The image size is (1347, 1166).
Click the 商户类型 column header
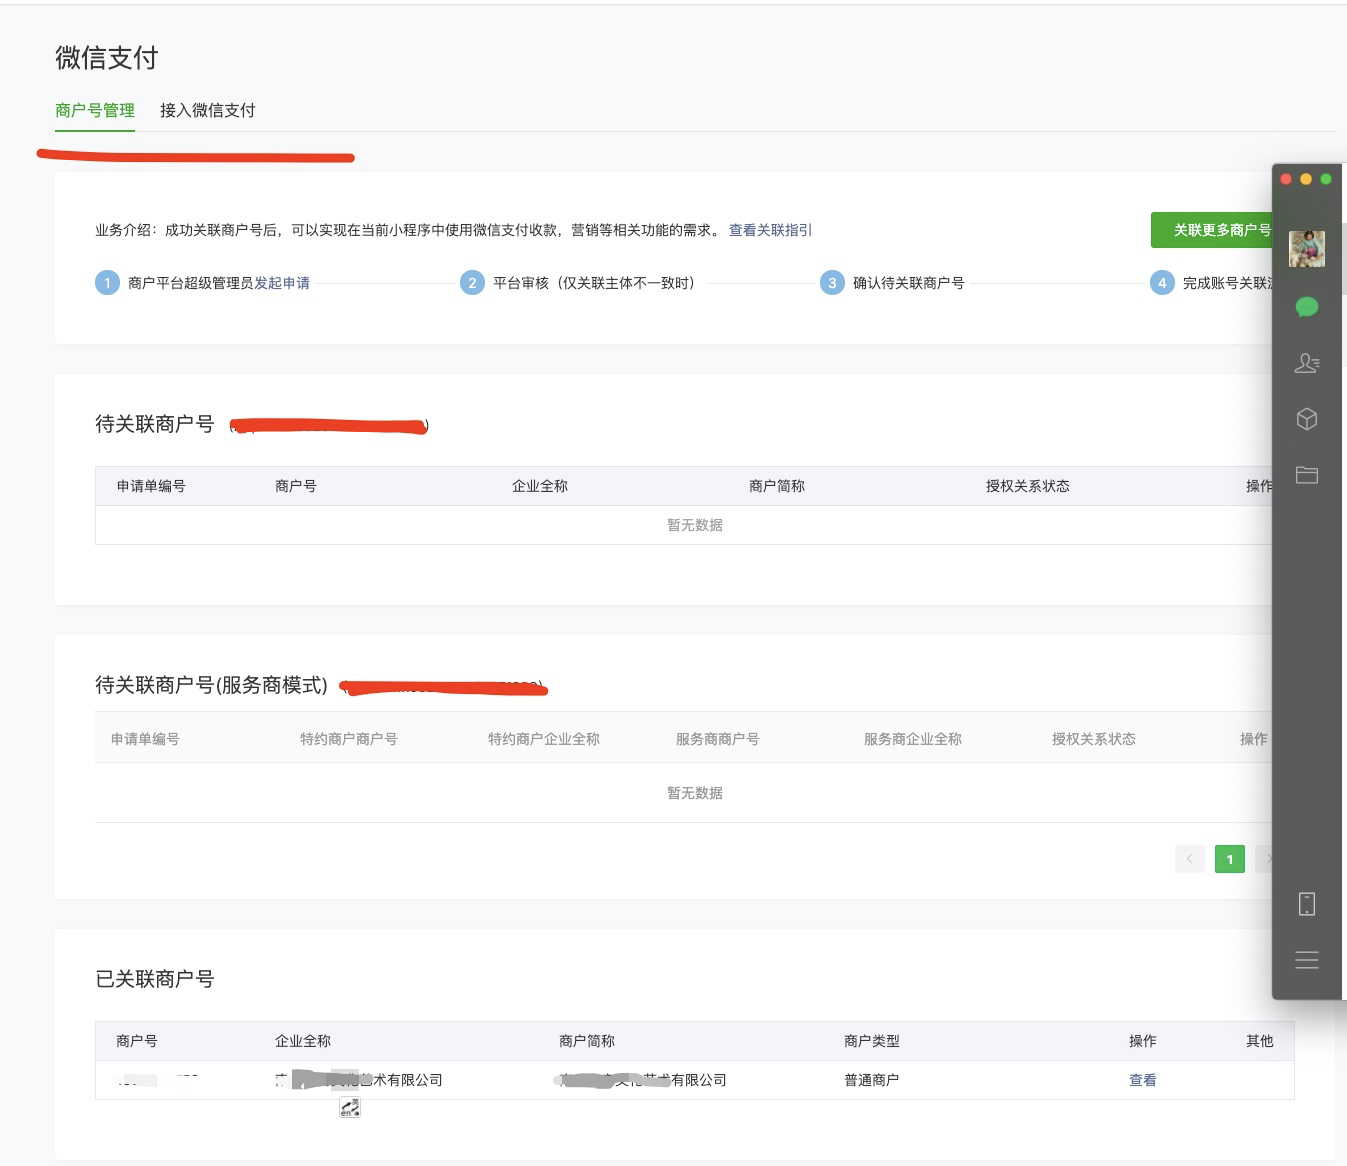point(871,1041)
